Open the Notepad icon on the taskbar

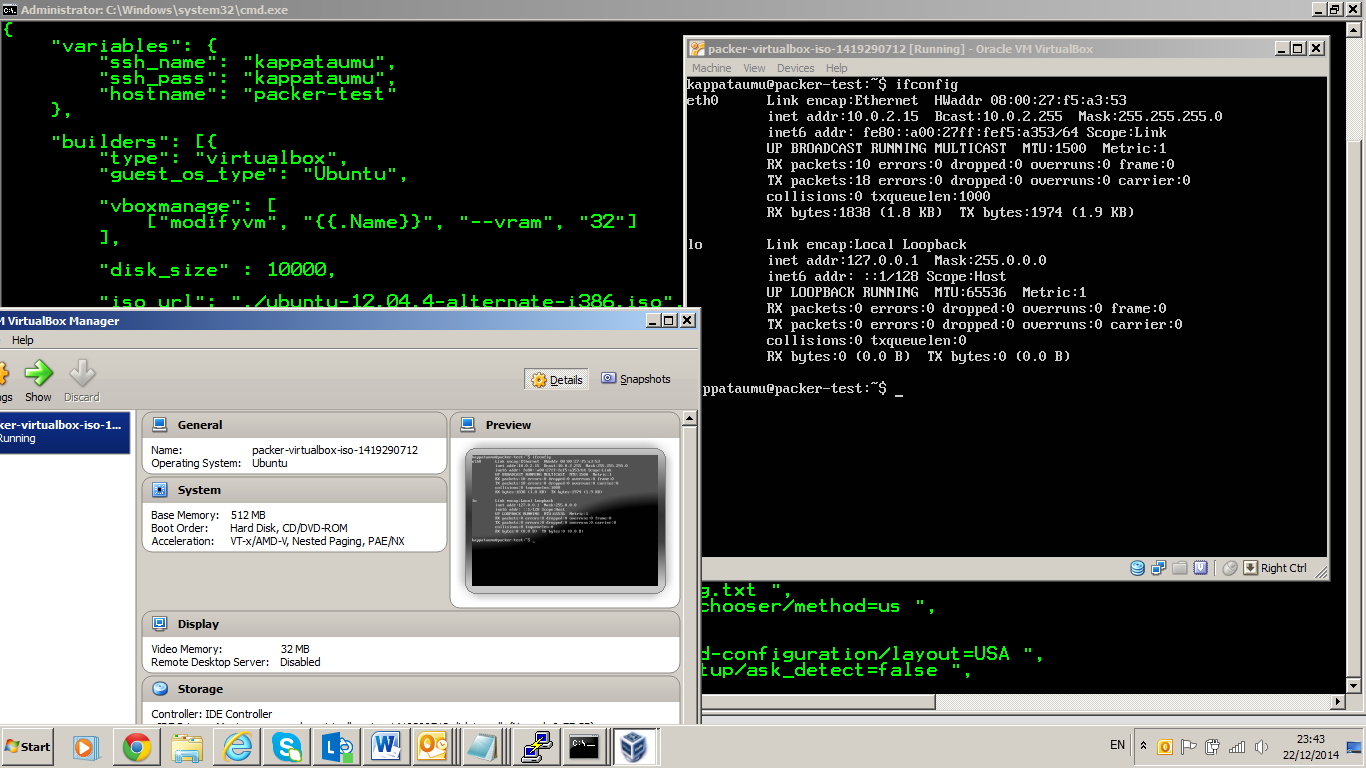(x=483, y=747)
